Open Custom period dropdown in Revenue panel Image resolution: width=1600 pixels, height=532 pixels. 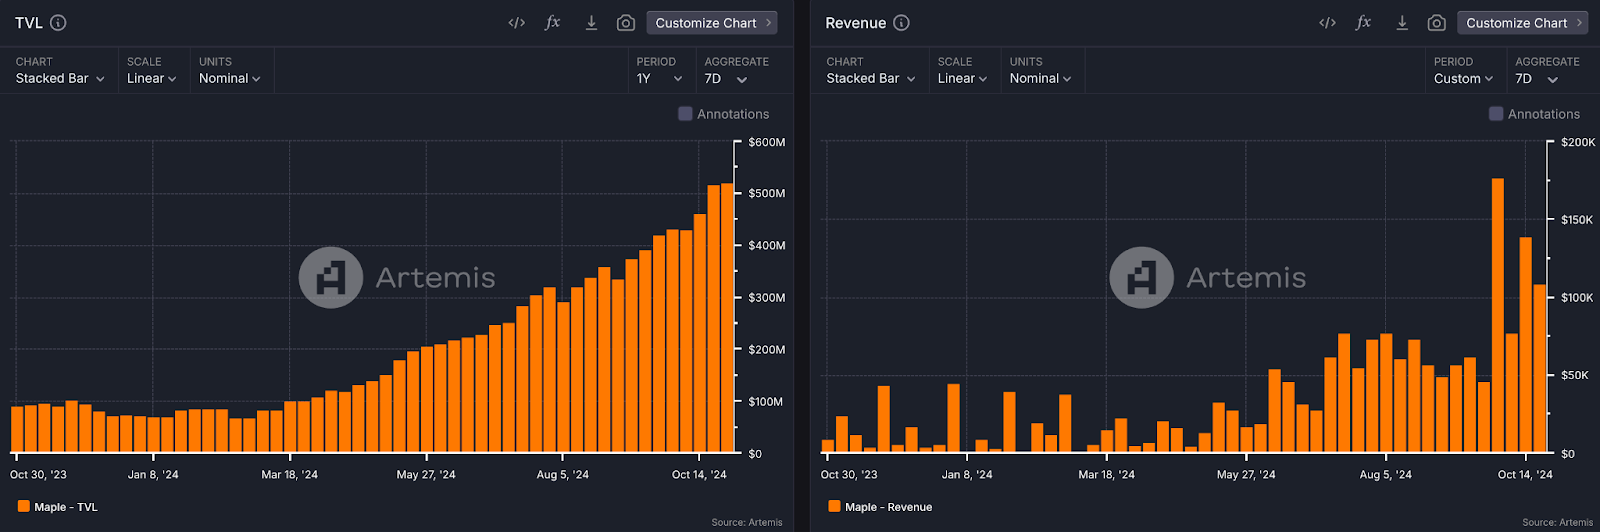point(1463,79)
